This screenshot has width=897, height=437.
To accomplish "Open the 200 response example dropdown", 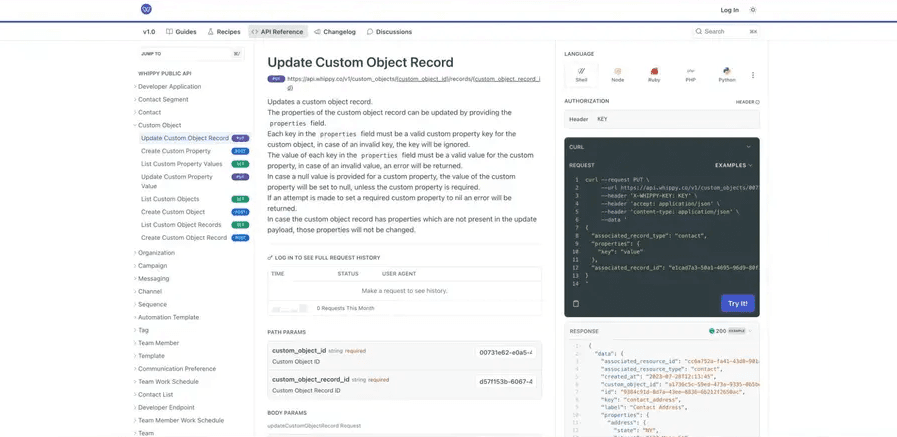I will 731,331.
